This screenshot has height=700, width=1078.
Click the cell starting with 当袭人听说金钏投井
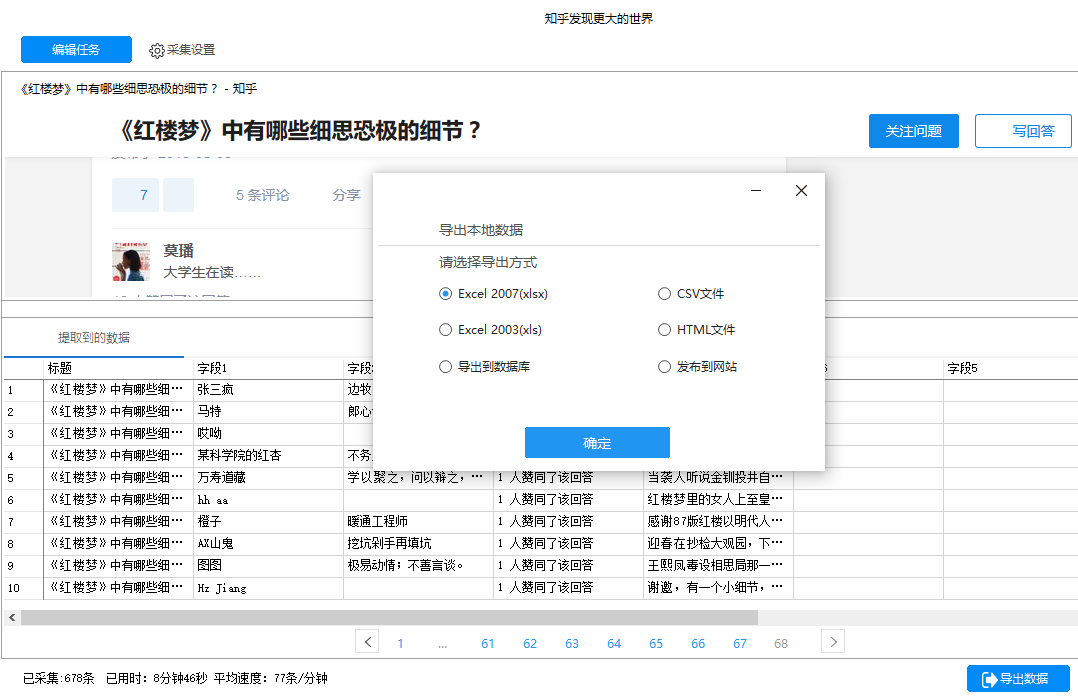click(718, 478)
